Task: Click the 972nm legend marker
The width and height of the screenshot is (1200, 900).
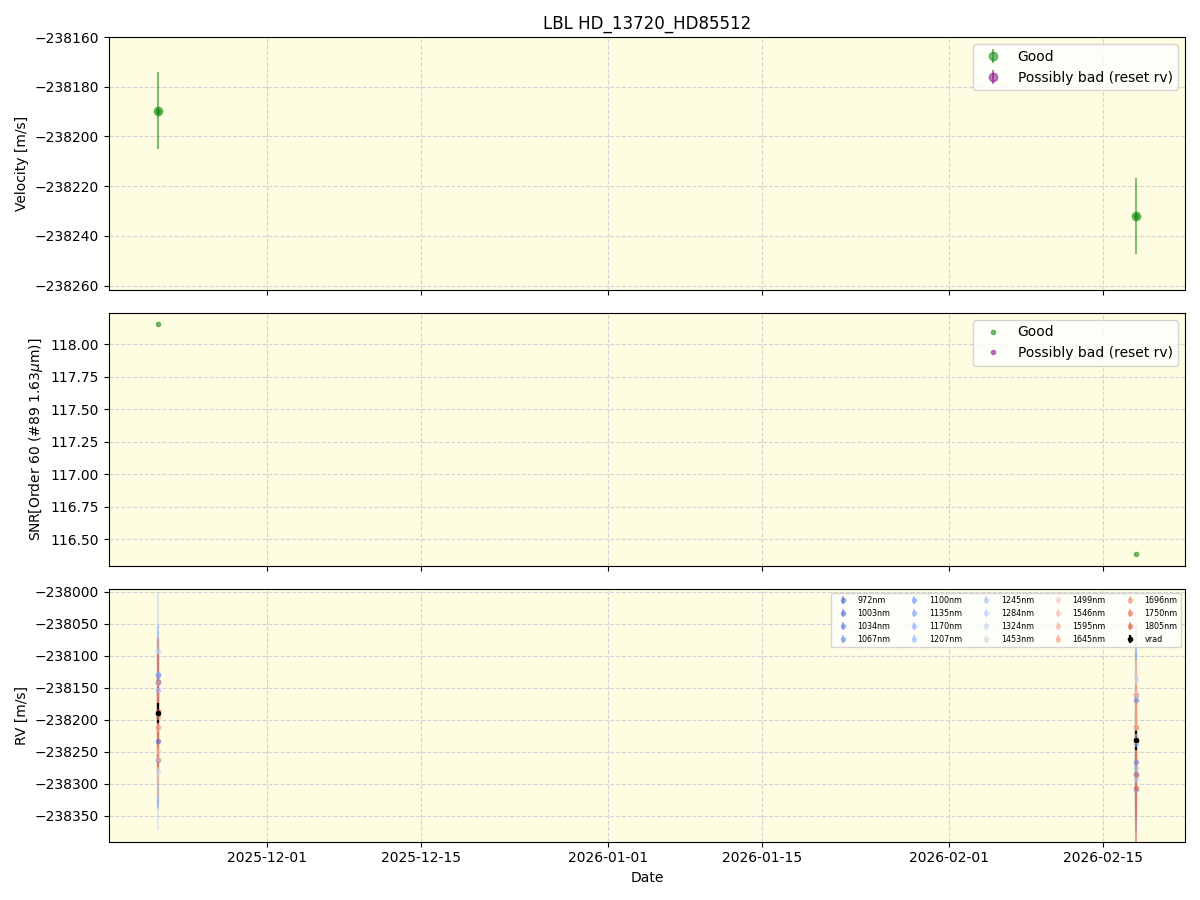Action: [x=843, y=600]
